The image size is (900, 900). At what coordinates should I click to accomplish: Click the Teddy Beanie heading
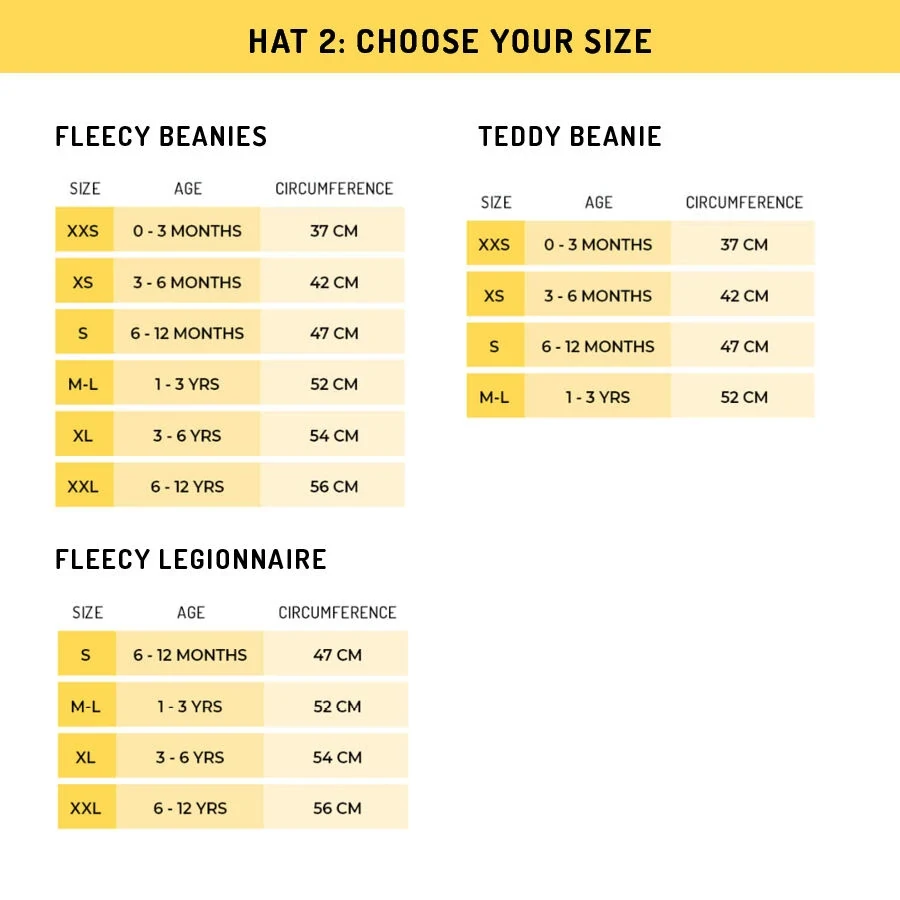click(x=570, y=137)
